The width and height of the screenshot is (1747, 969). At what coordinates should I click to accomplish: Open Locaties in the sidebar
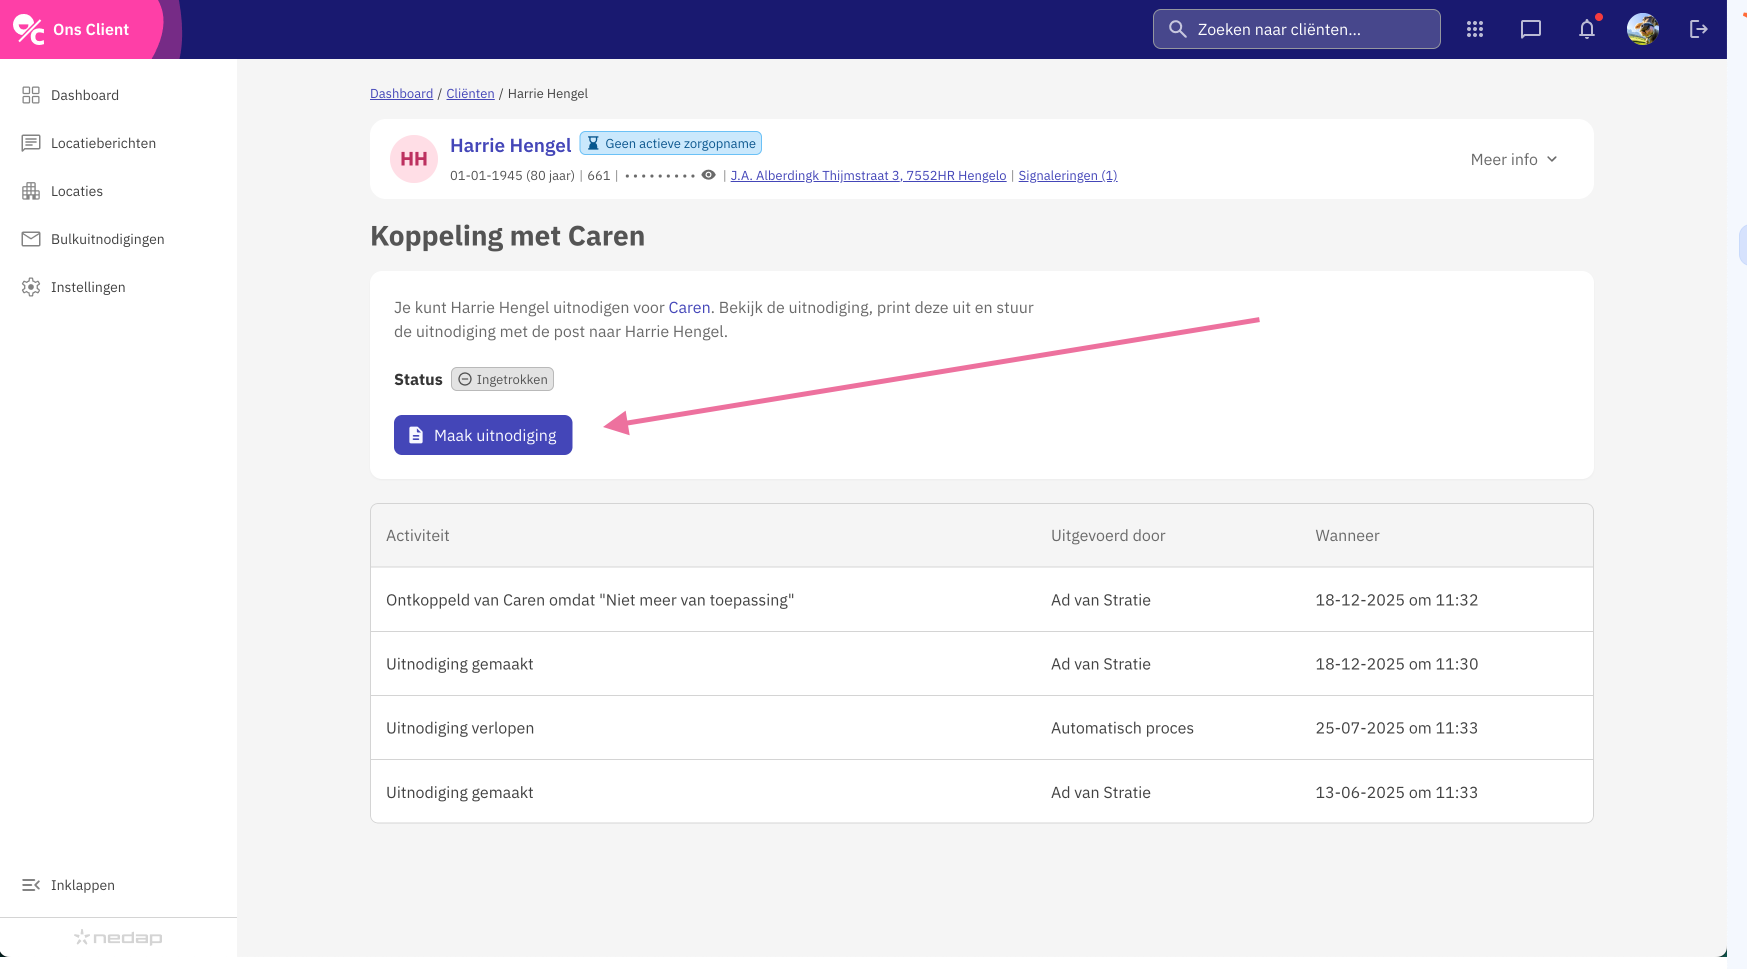point(62,191)
